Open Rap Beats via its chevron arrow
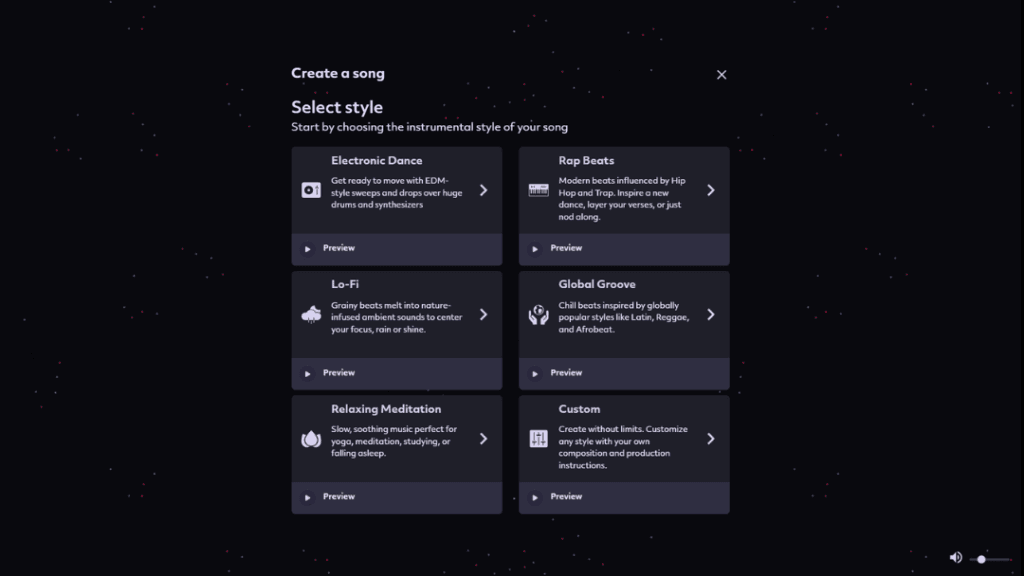Image resolution: width=1024 pixels, height=576 pixels. click(711, 190)
